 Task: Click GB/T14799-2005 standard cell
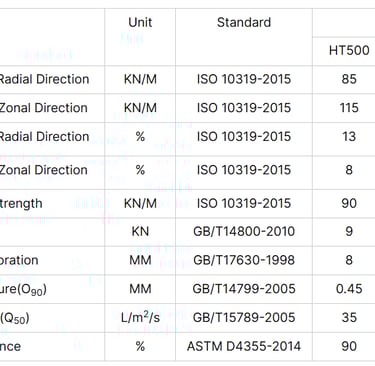(x=244, y=289)
